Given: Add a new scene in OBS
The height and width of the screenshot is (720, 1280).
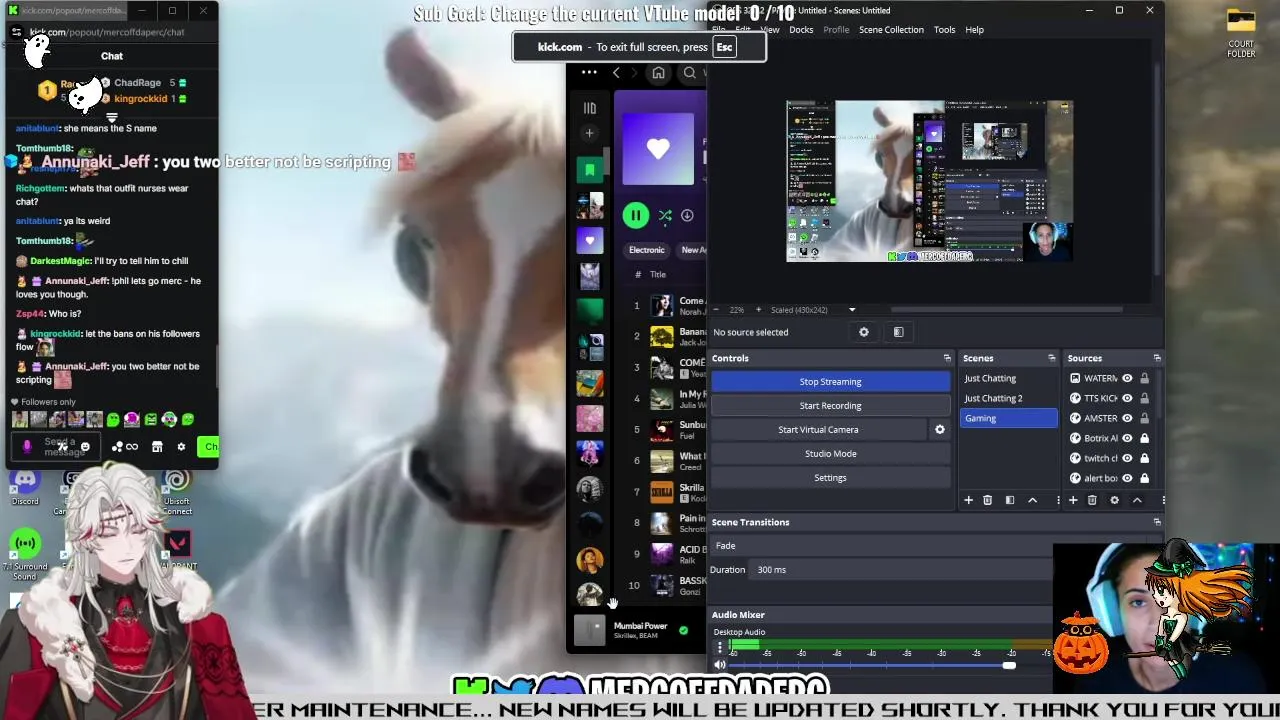Looking at the screenshot, I should (x=968, y=500).
